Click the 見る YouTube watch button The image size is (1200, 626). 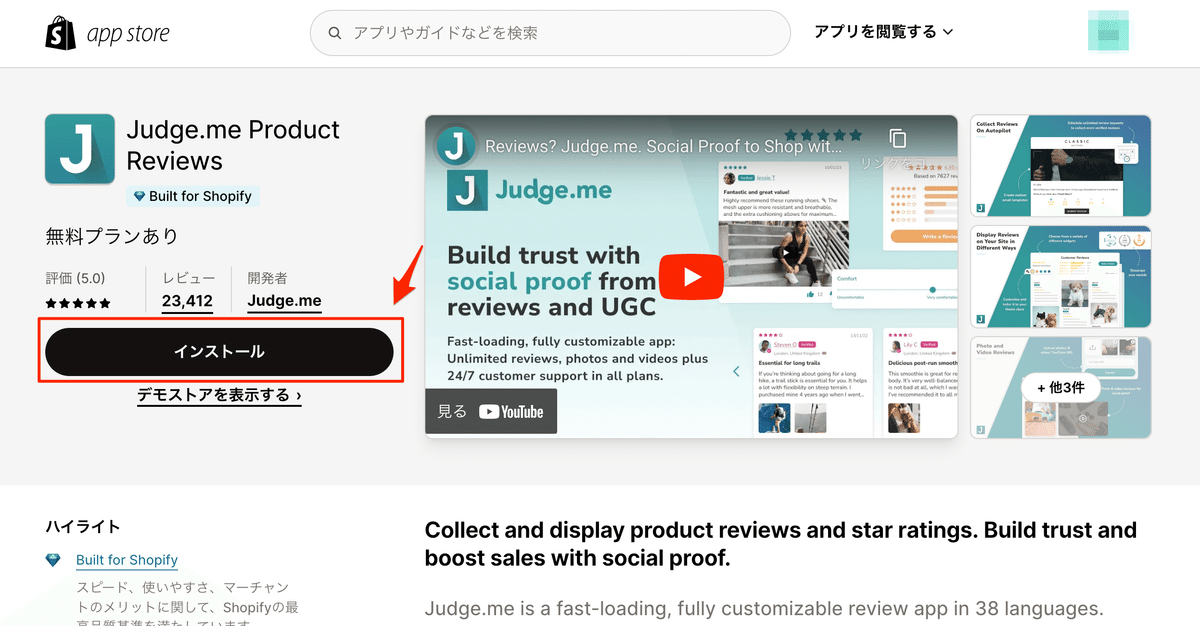pos(491,411)
